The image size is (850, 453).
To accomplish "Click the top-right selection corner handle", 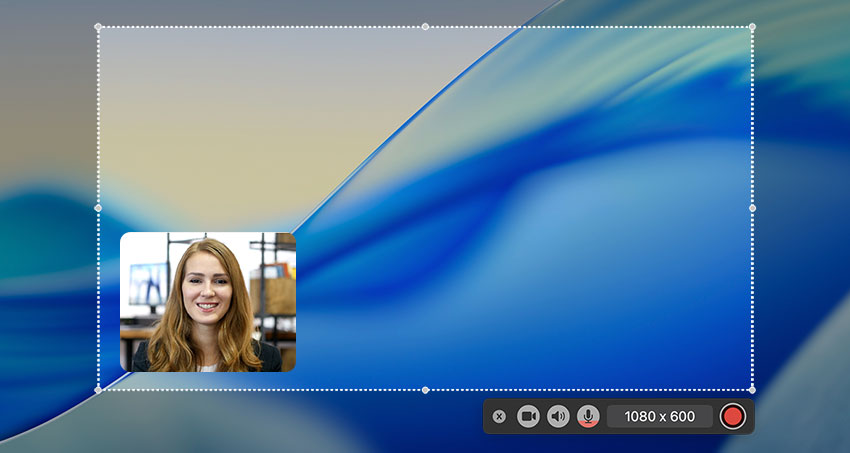I will click(752, 27).
